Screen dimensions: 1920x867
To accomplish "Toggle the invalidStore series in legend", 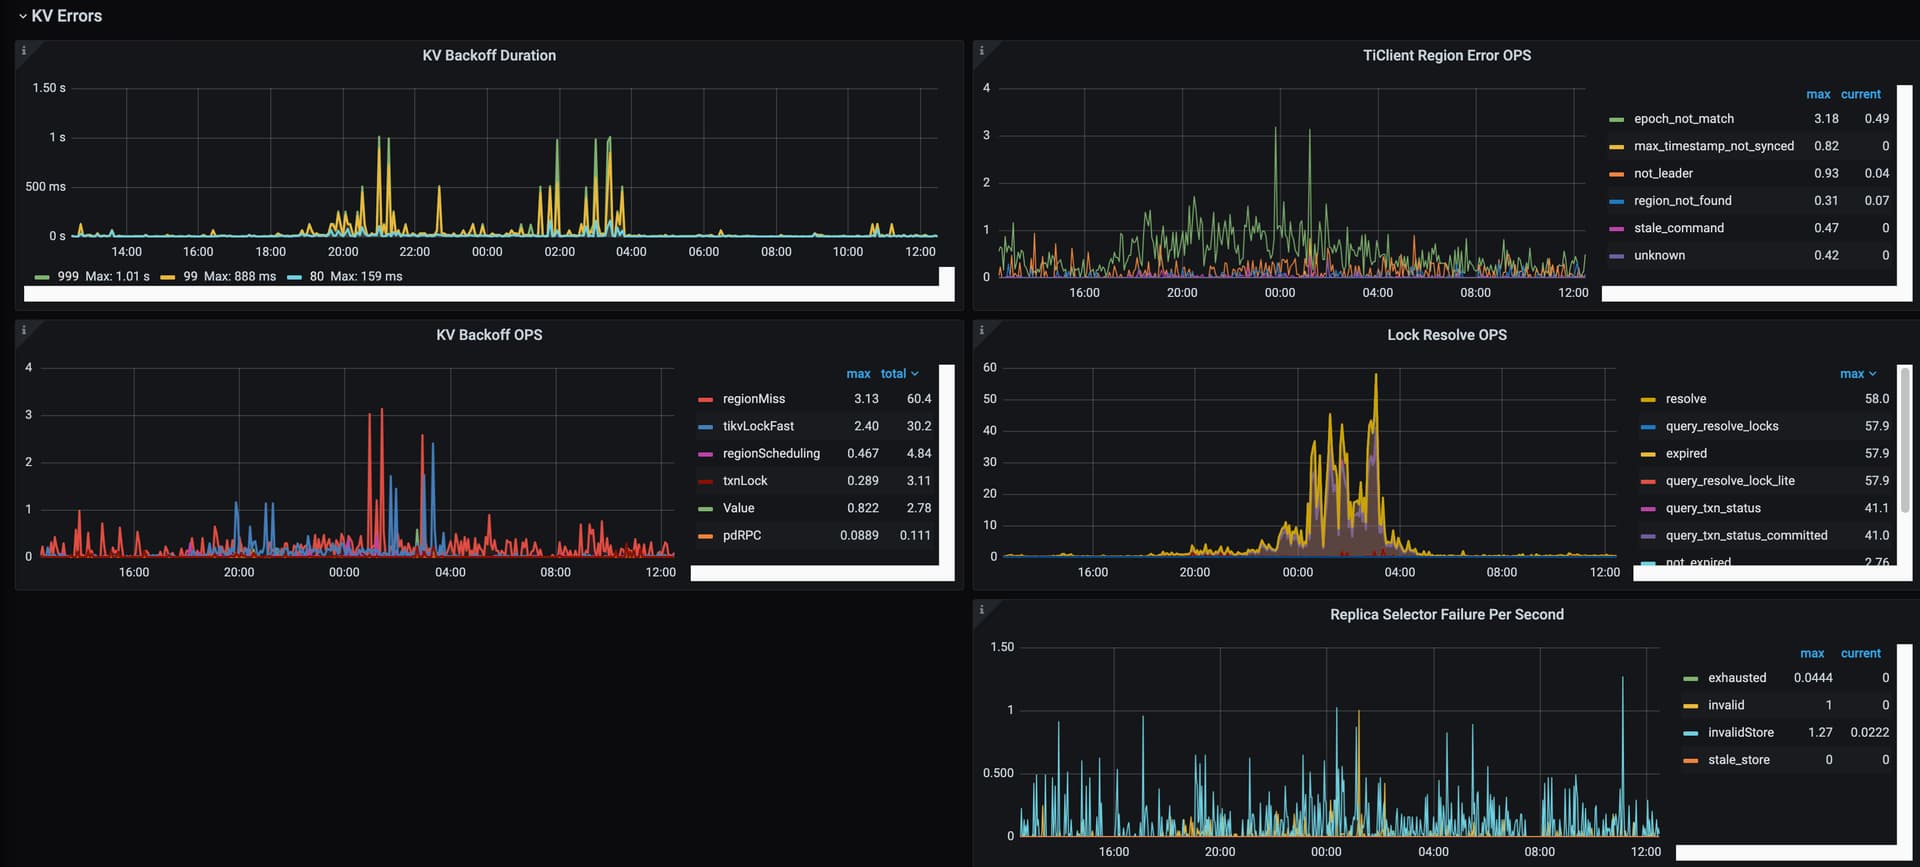I will click(1740, 733).
